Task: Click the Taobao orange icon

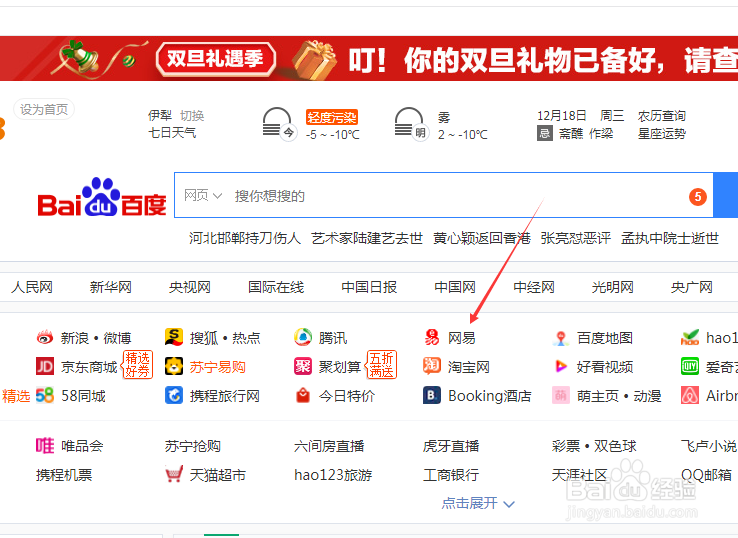Action: (432, 366)
